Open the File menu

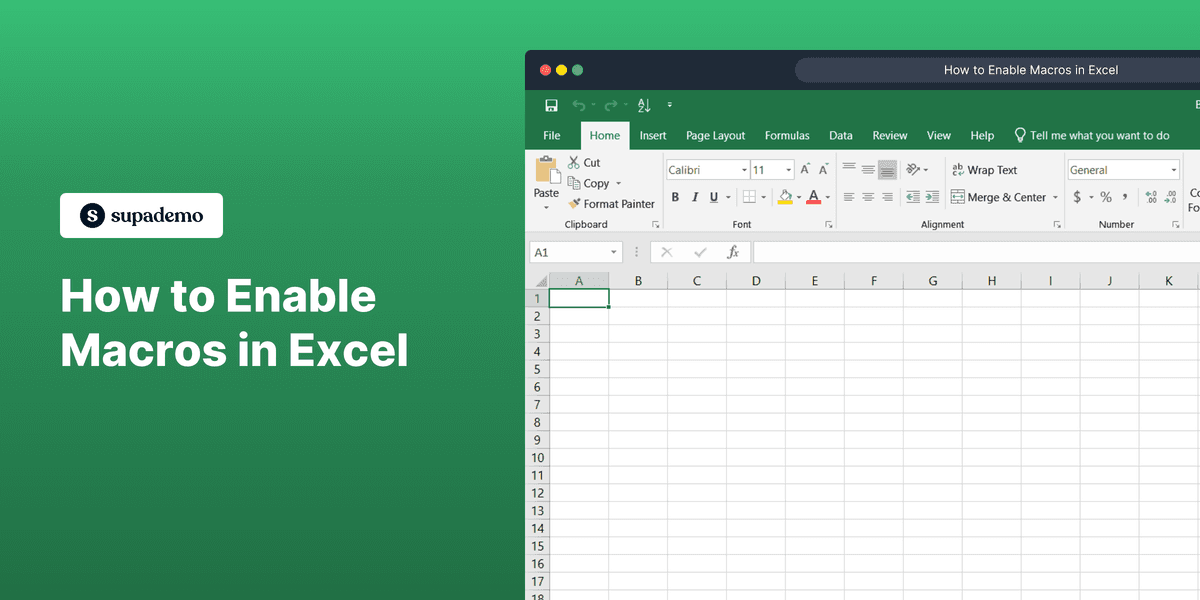tap(551, 135)
